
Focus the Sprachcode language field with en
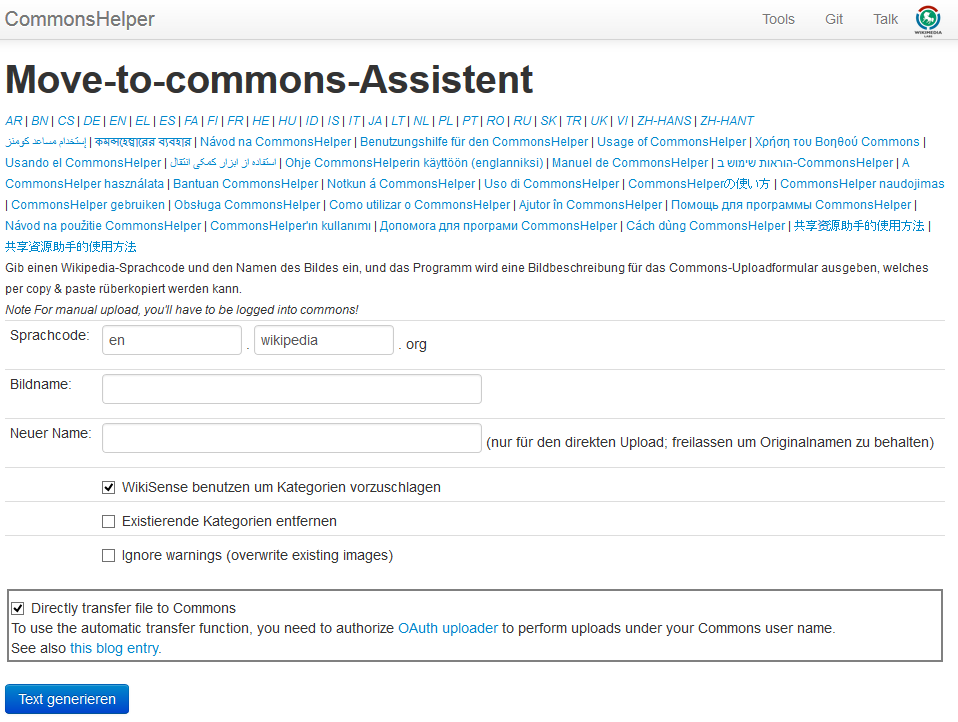click(172, 340)
